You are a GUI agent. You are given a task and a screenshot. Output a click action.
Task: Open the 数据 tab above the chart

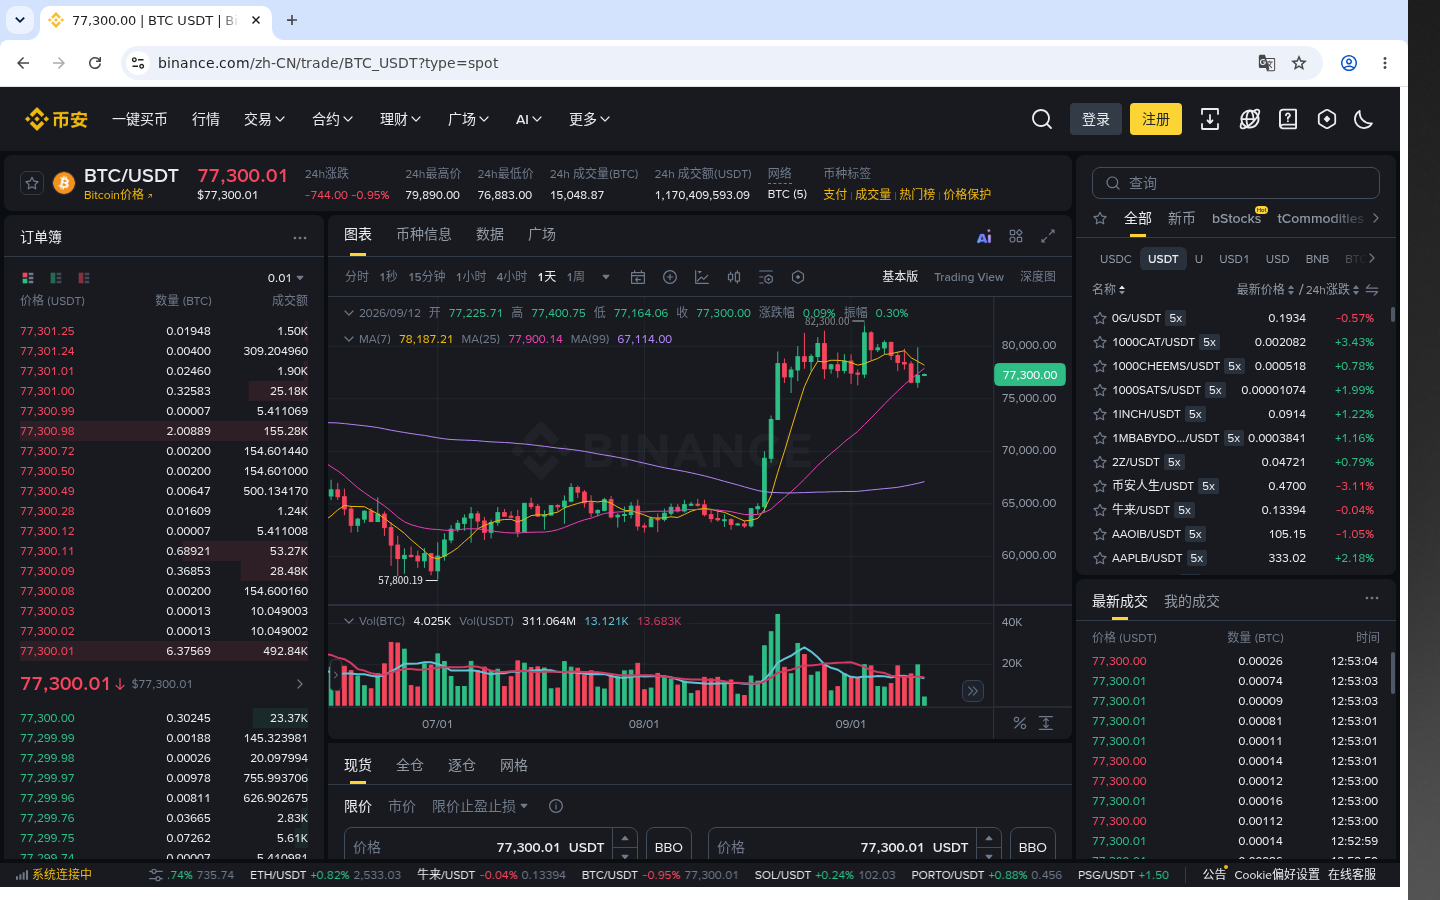click(x=490, y=234)
